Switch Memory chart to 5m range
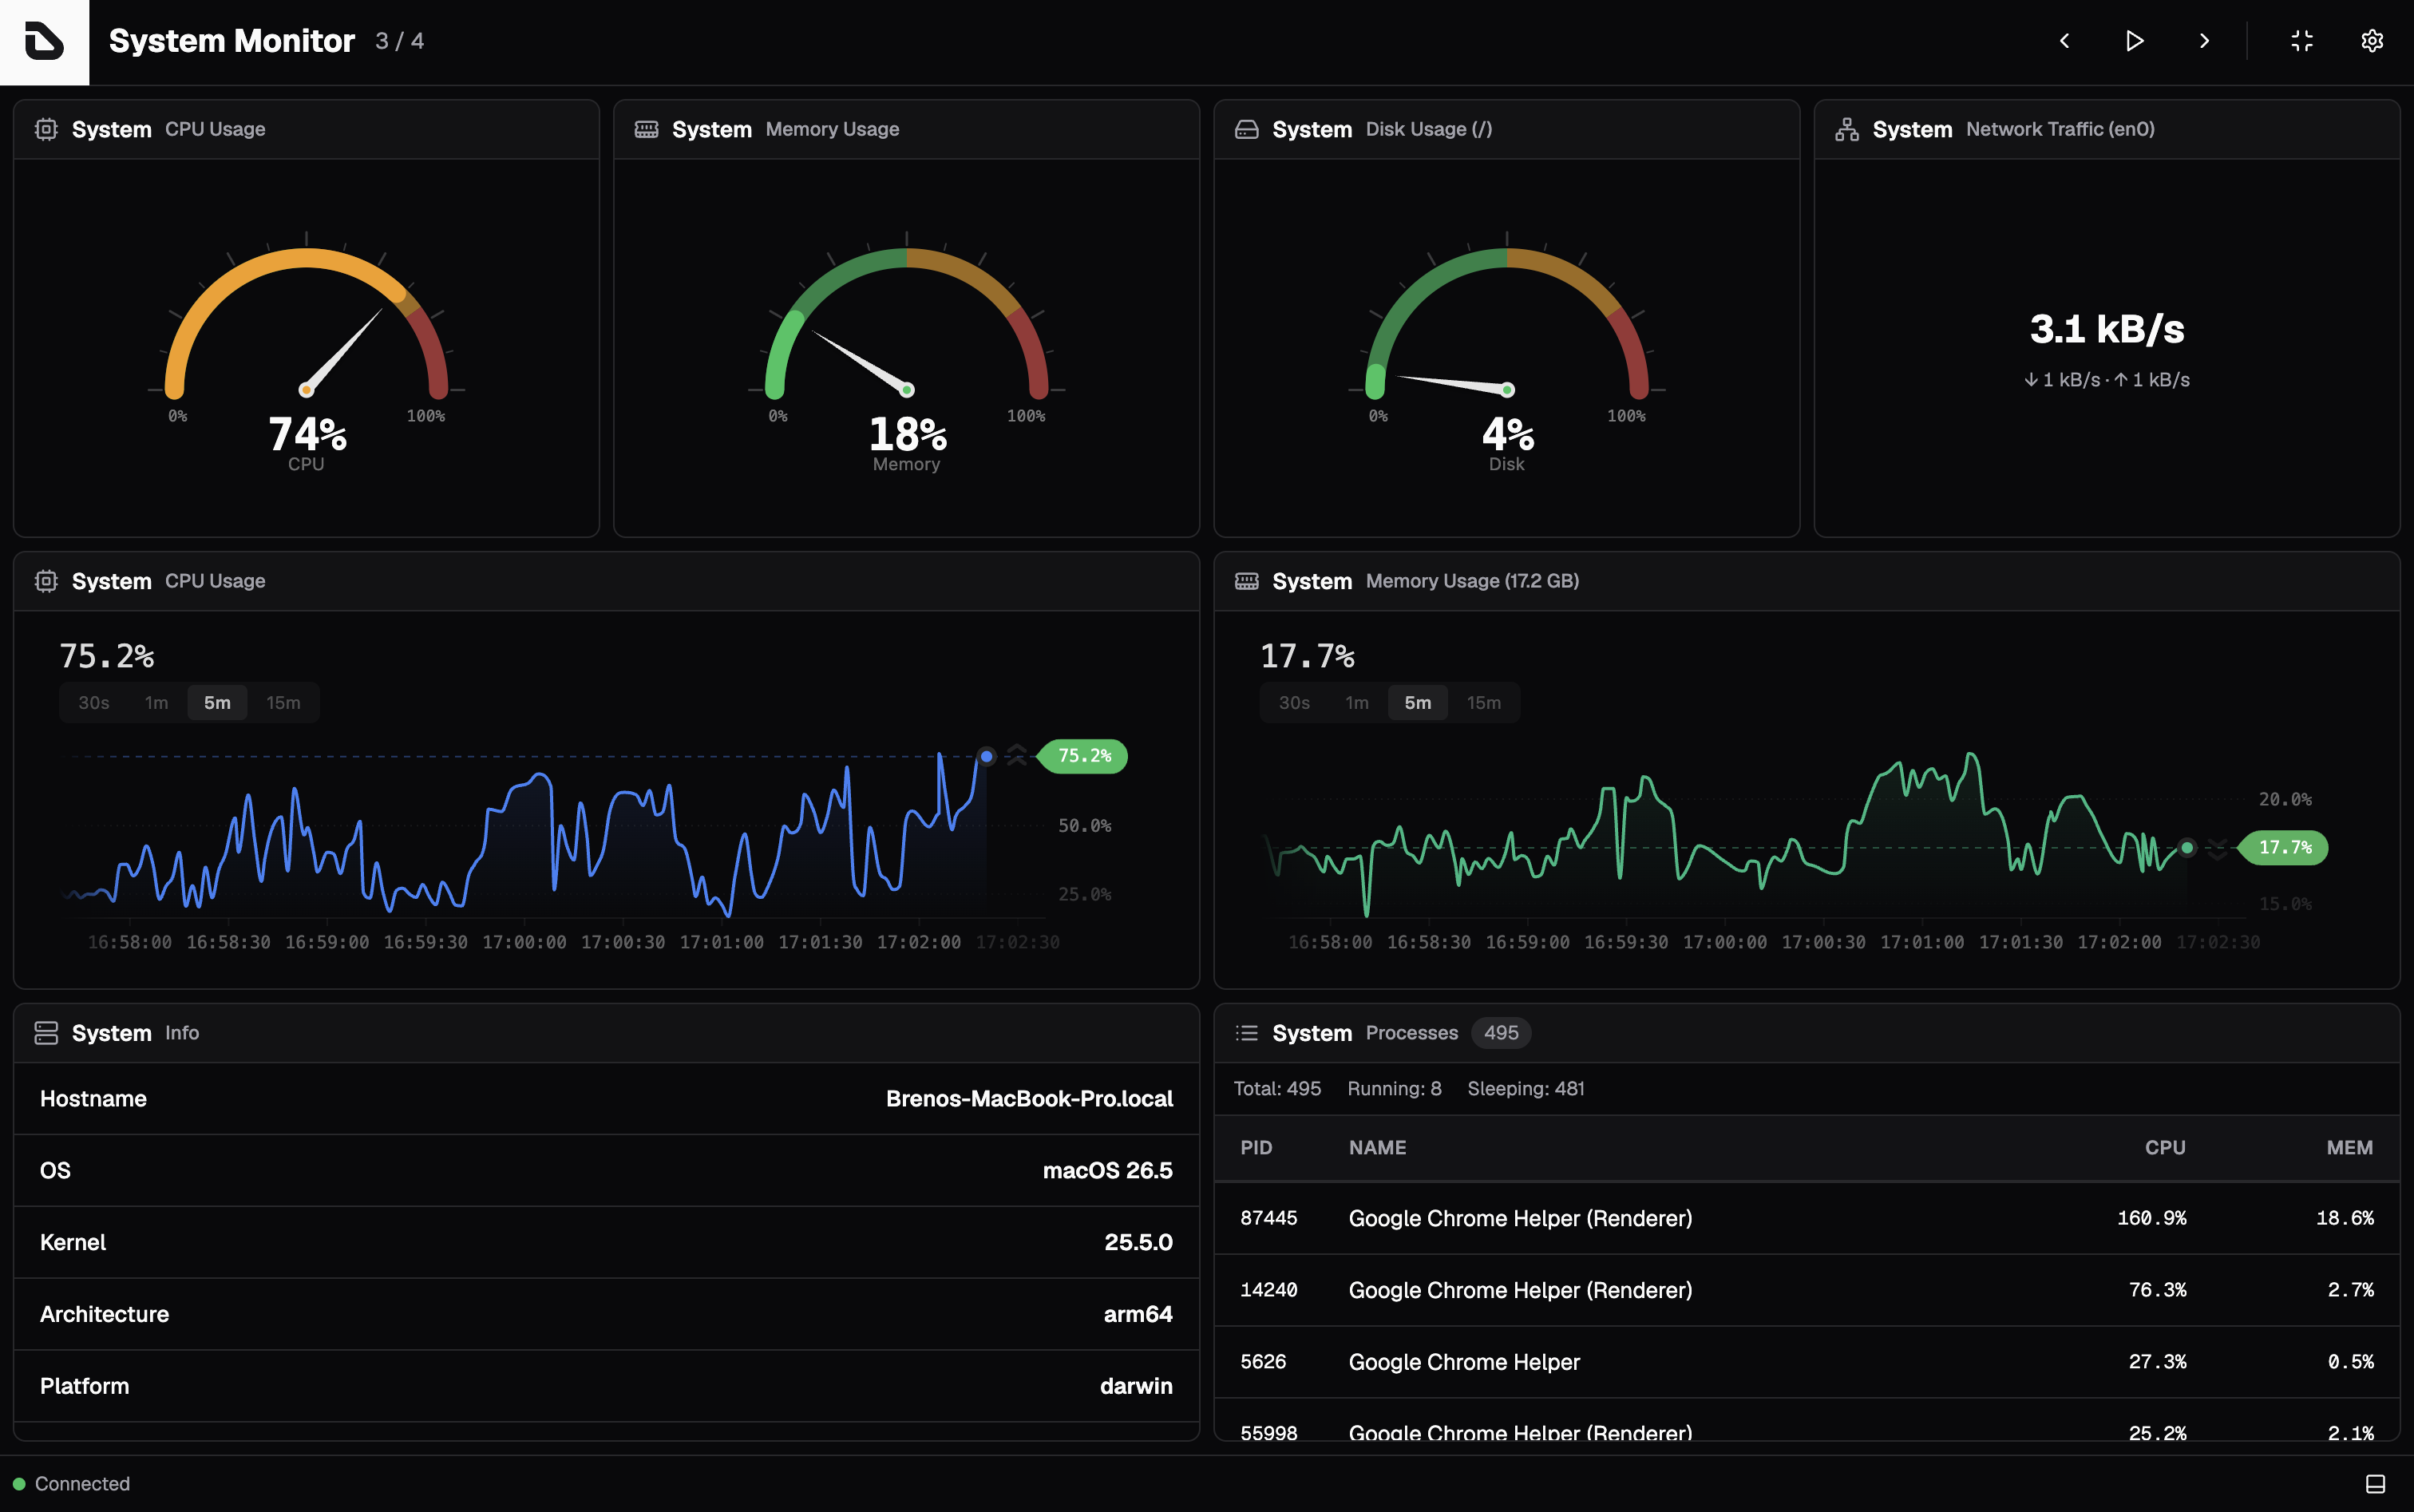The height and width of the screenshot is (1512, 2414). (1417, 703)
